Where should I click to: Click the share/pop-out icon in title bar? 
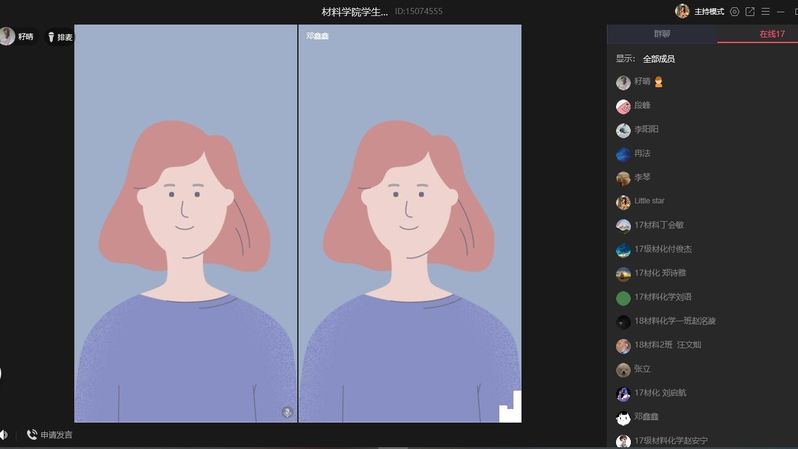coord(750,11)
